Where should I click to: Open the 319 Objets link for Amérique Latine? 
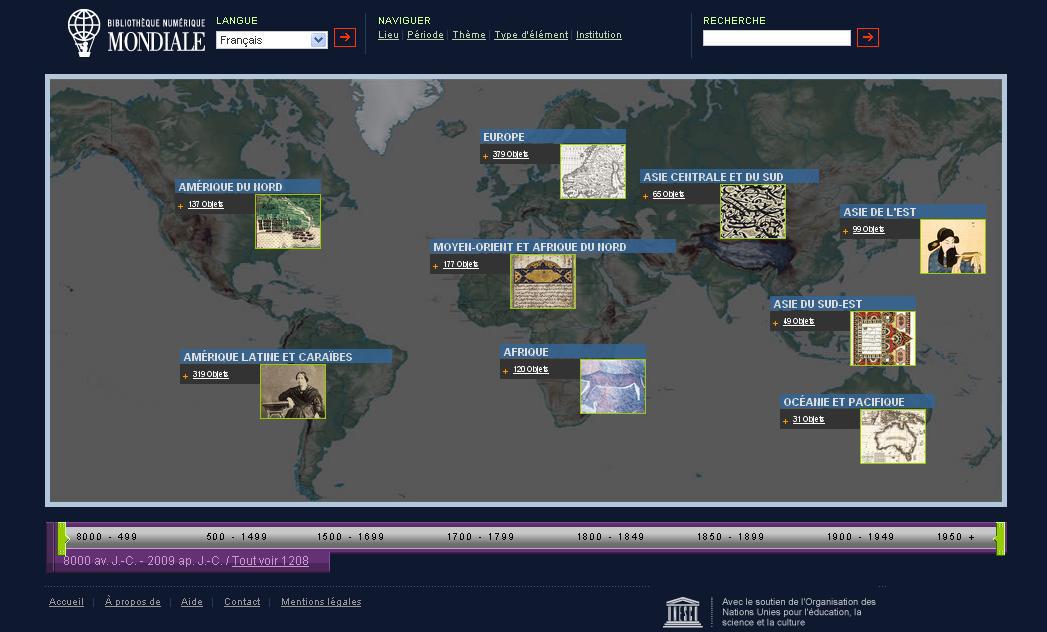pos(210,374)
